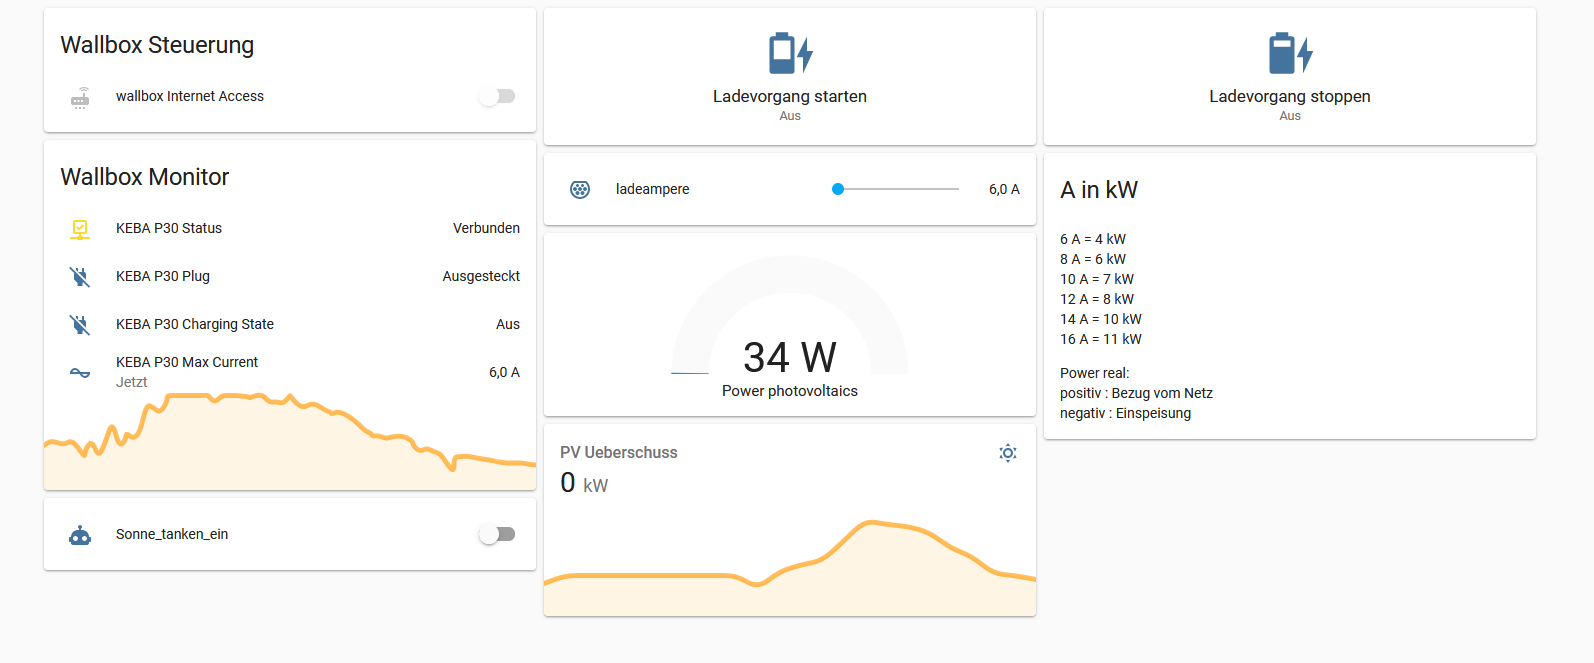The image size is (1594, 663).
Task: Click the '0 kW' PV Ueberschuss value
Action: click(584, 484)
